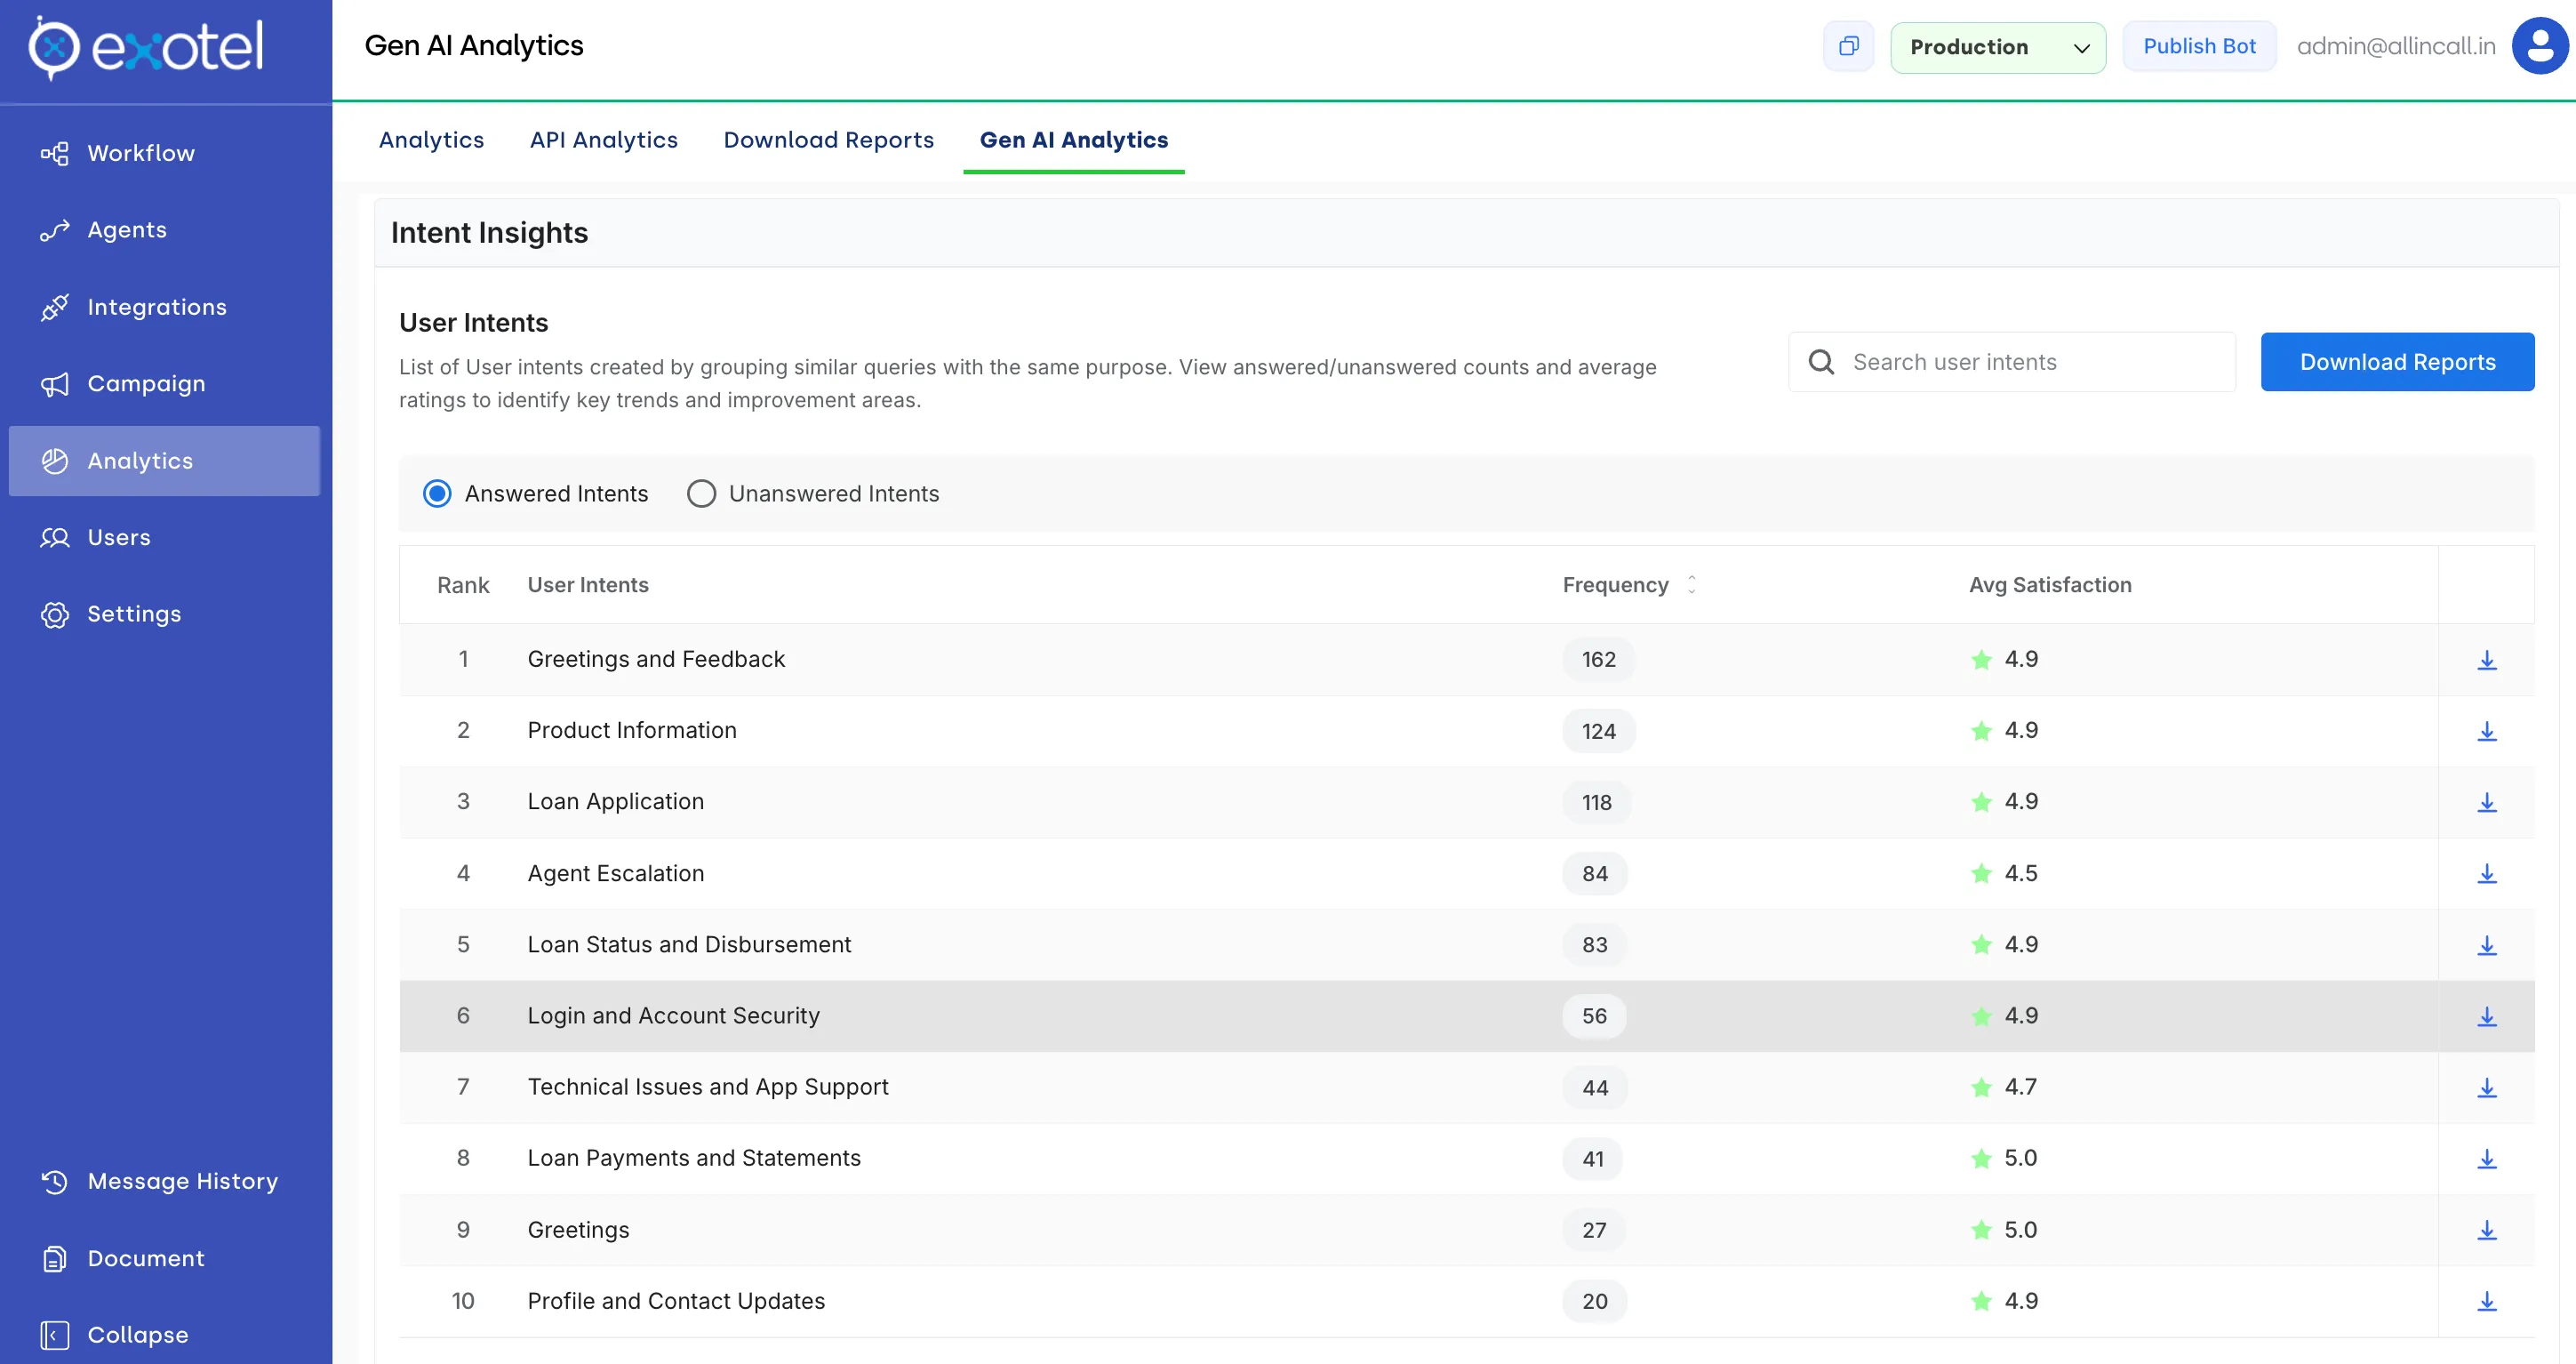Viewport: 2576px width, 1364px height.
Task: Download Loan Payments and Statements report
Action: pyautogui.click(x=2487, y=1159)
